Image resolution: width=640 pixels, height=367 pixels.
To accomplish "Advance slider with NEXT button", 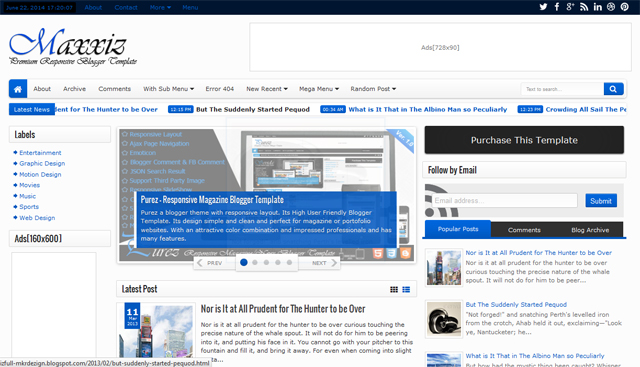I will coord(325,263).
